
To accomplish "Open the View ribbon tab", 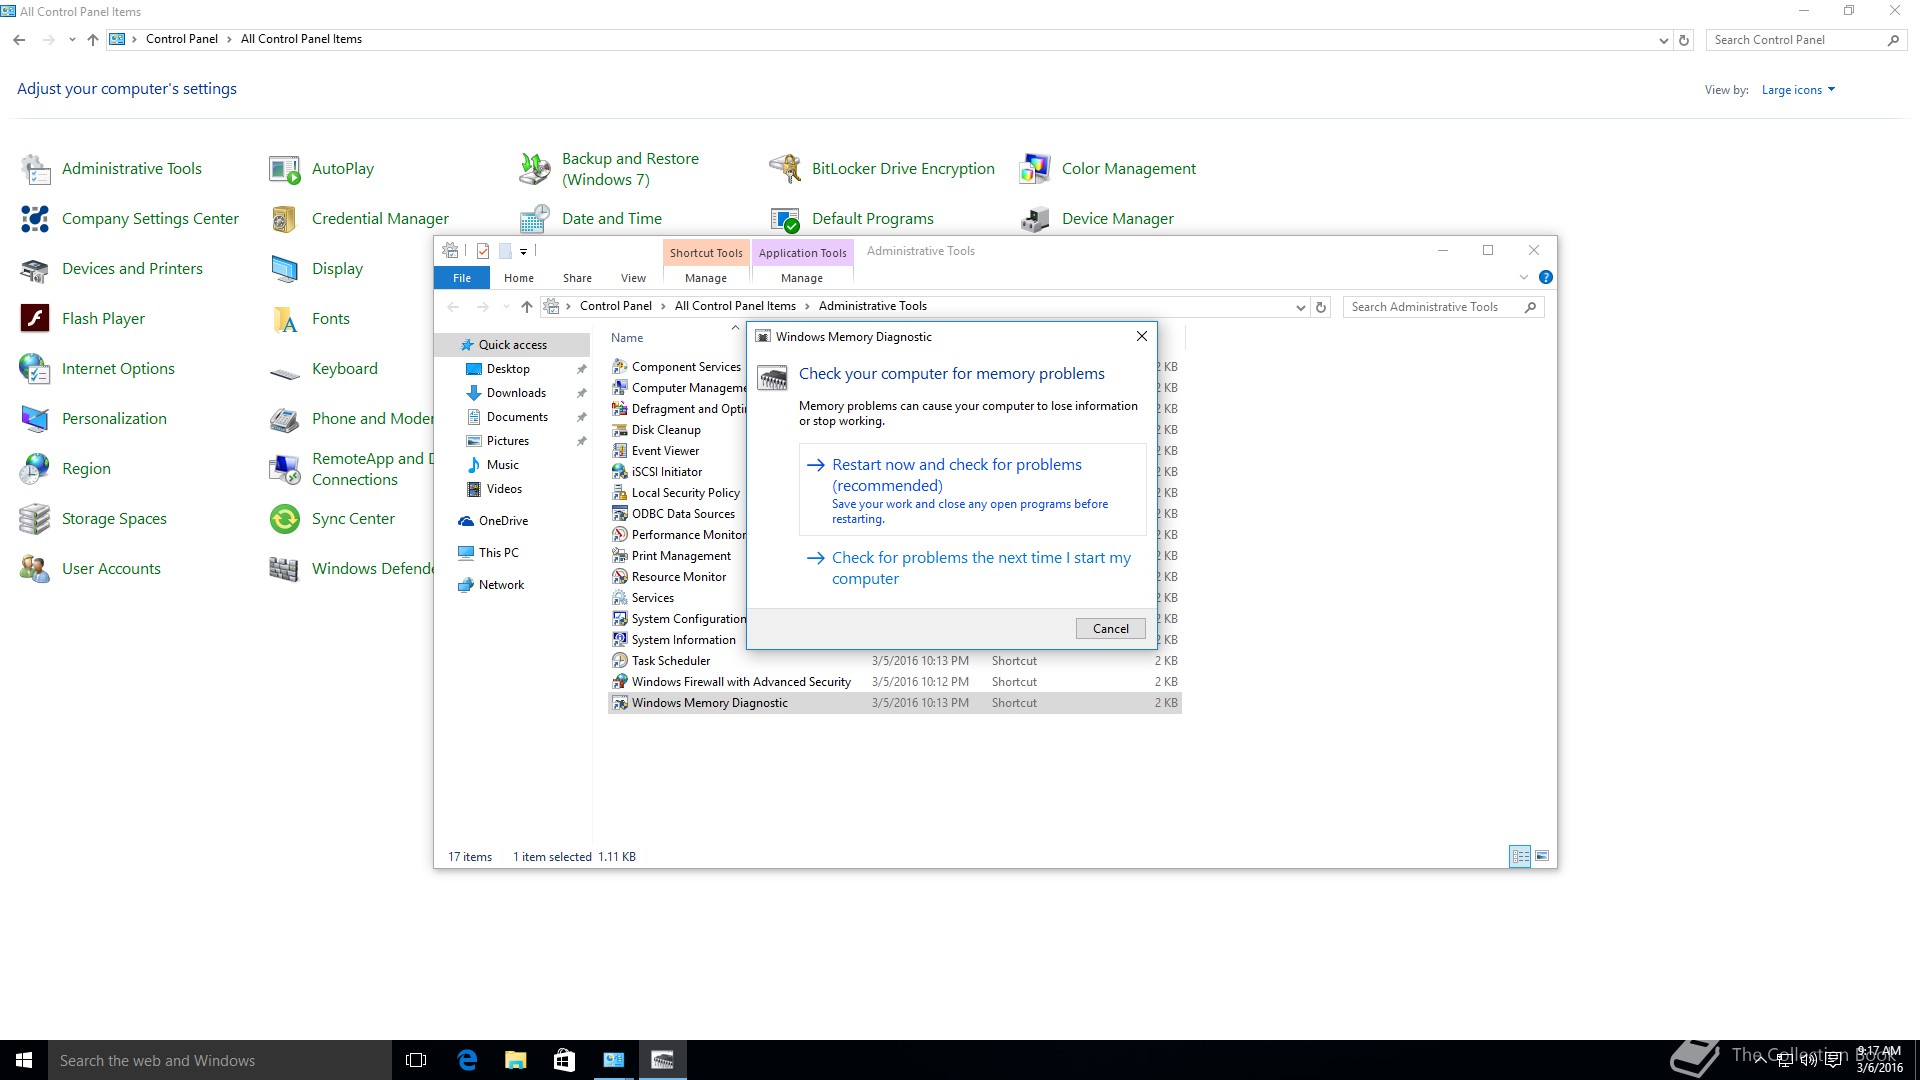I will point(633,278).
